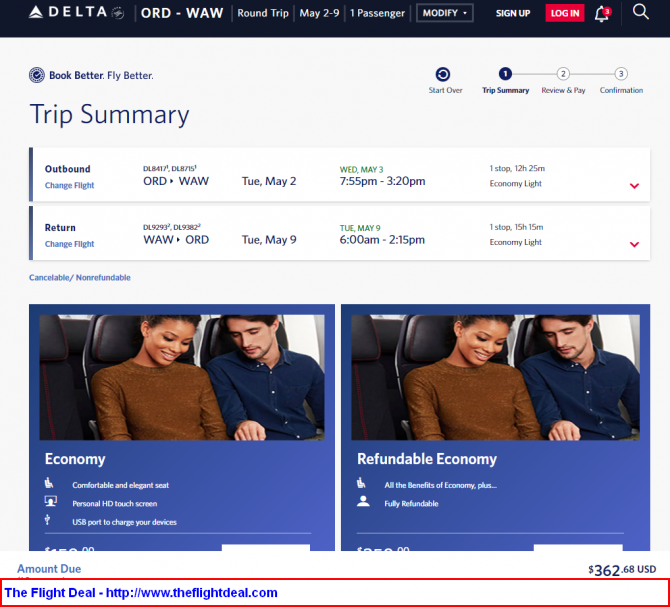Viewport: 670px width, 607px height.
Task: Click the Tue, May 2 date
Action: 269,181
